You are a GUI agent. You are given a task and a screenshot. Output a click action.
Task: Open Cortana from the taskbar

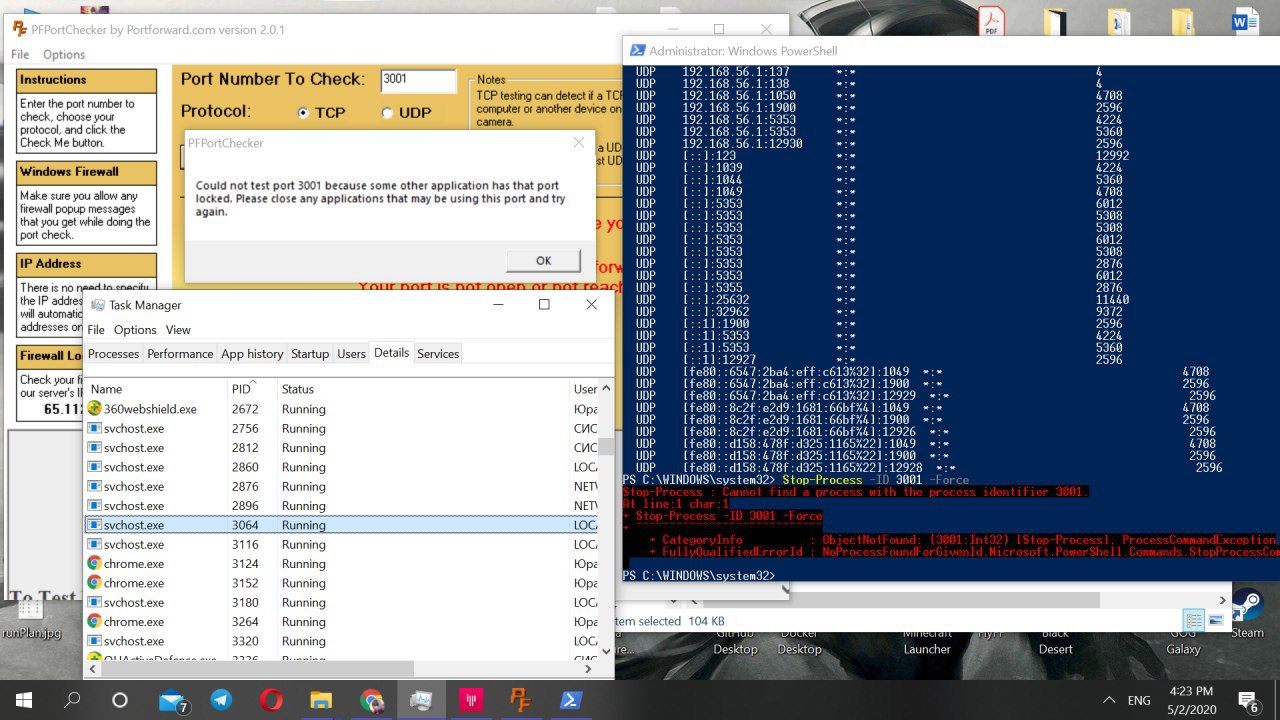tap(120, 700)
